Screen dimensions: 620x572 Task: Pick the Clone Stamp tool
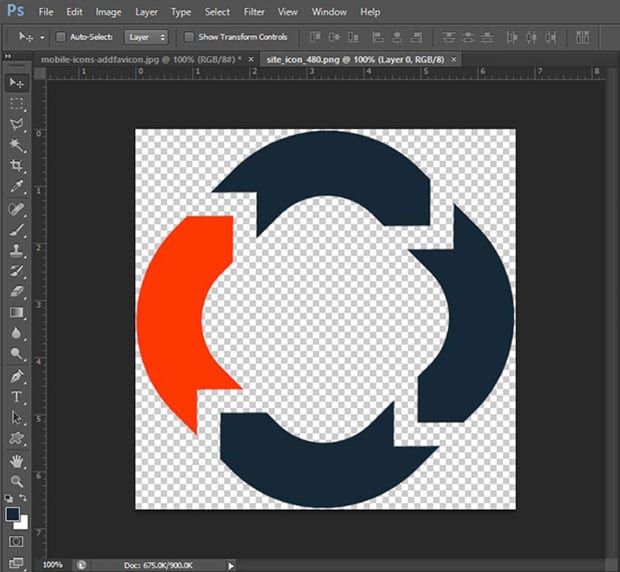click(16, 250)
